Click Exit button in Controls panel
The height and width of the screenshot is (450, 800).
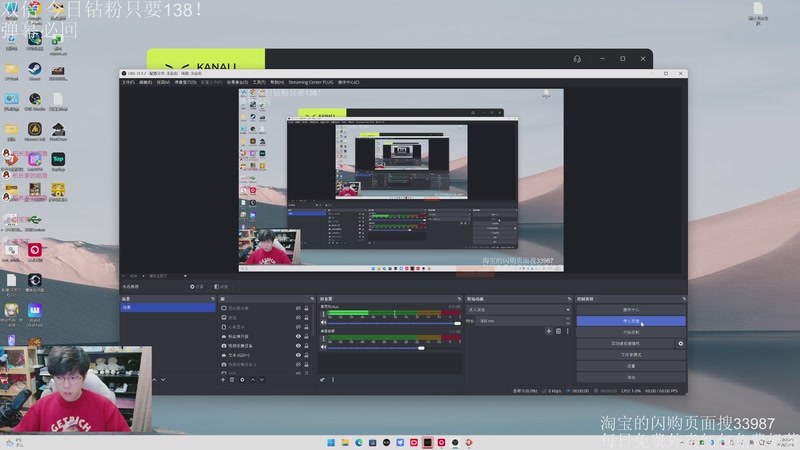point(631,377)
